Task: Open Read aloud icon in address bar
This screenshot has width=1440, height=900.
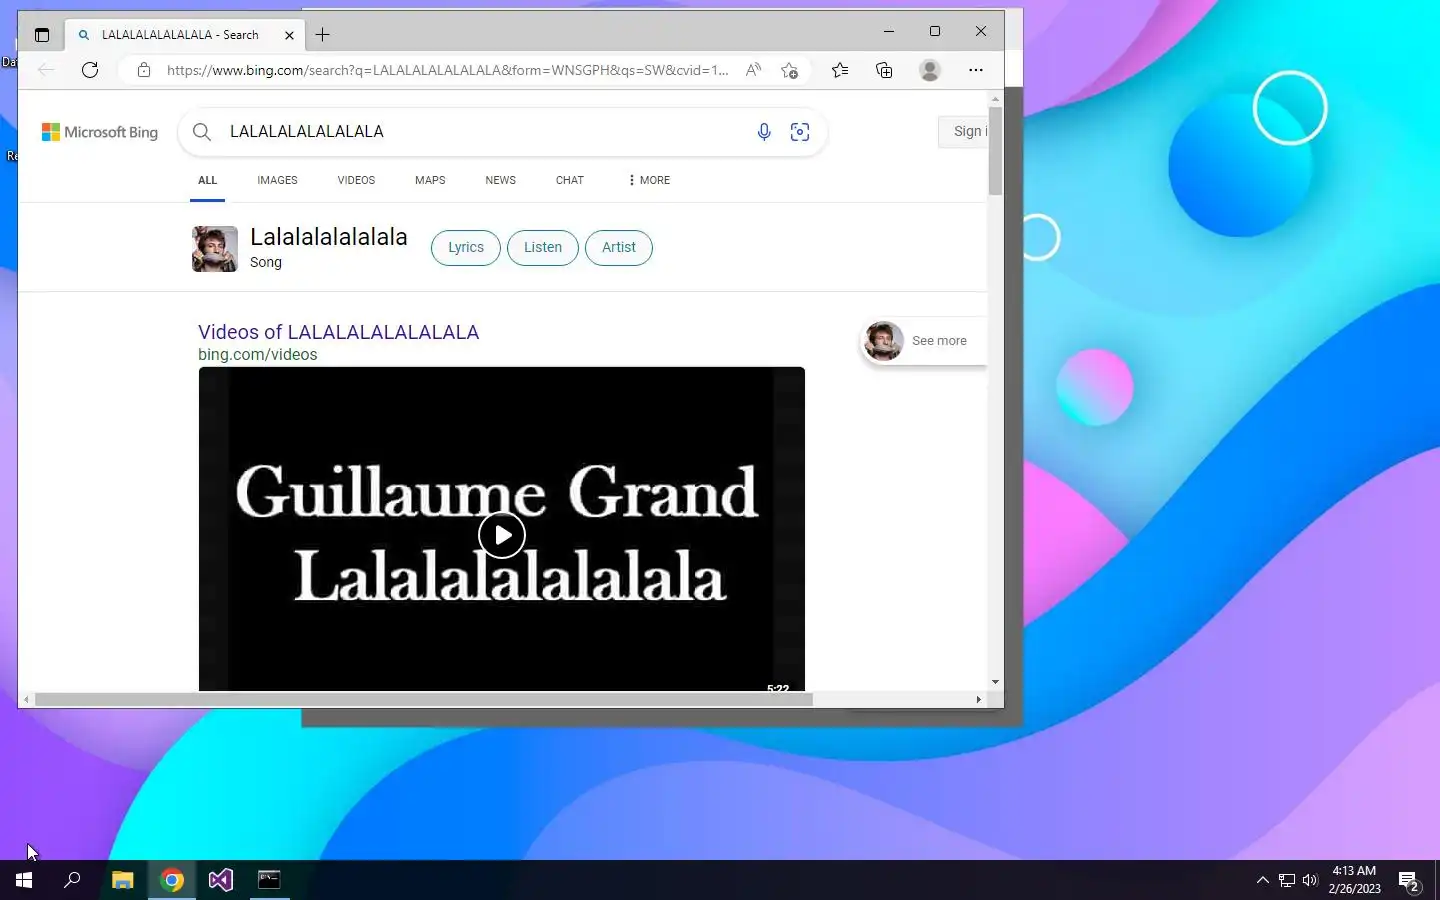Action: pyautogui.click(x=753, y=70)
